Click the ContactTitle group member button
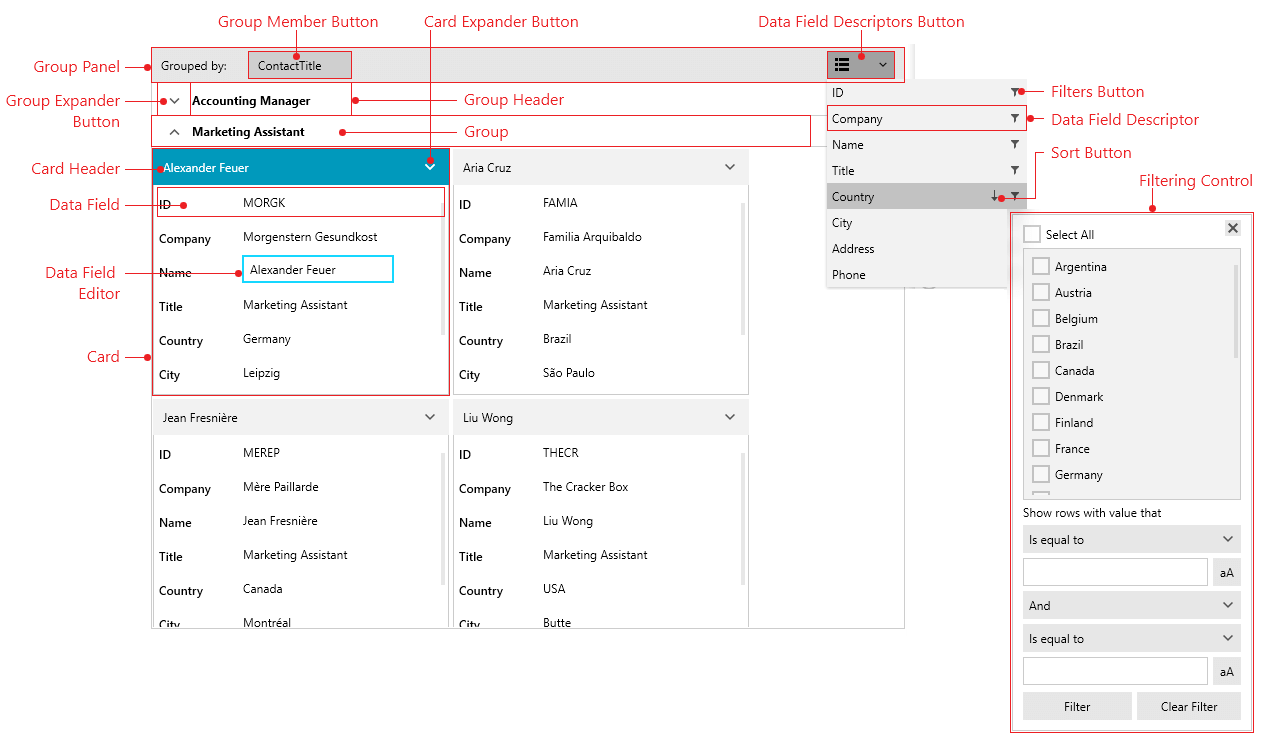This screenshot has width=1266, height=745. click(299, 64)
